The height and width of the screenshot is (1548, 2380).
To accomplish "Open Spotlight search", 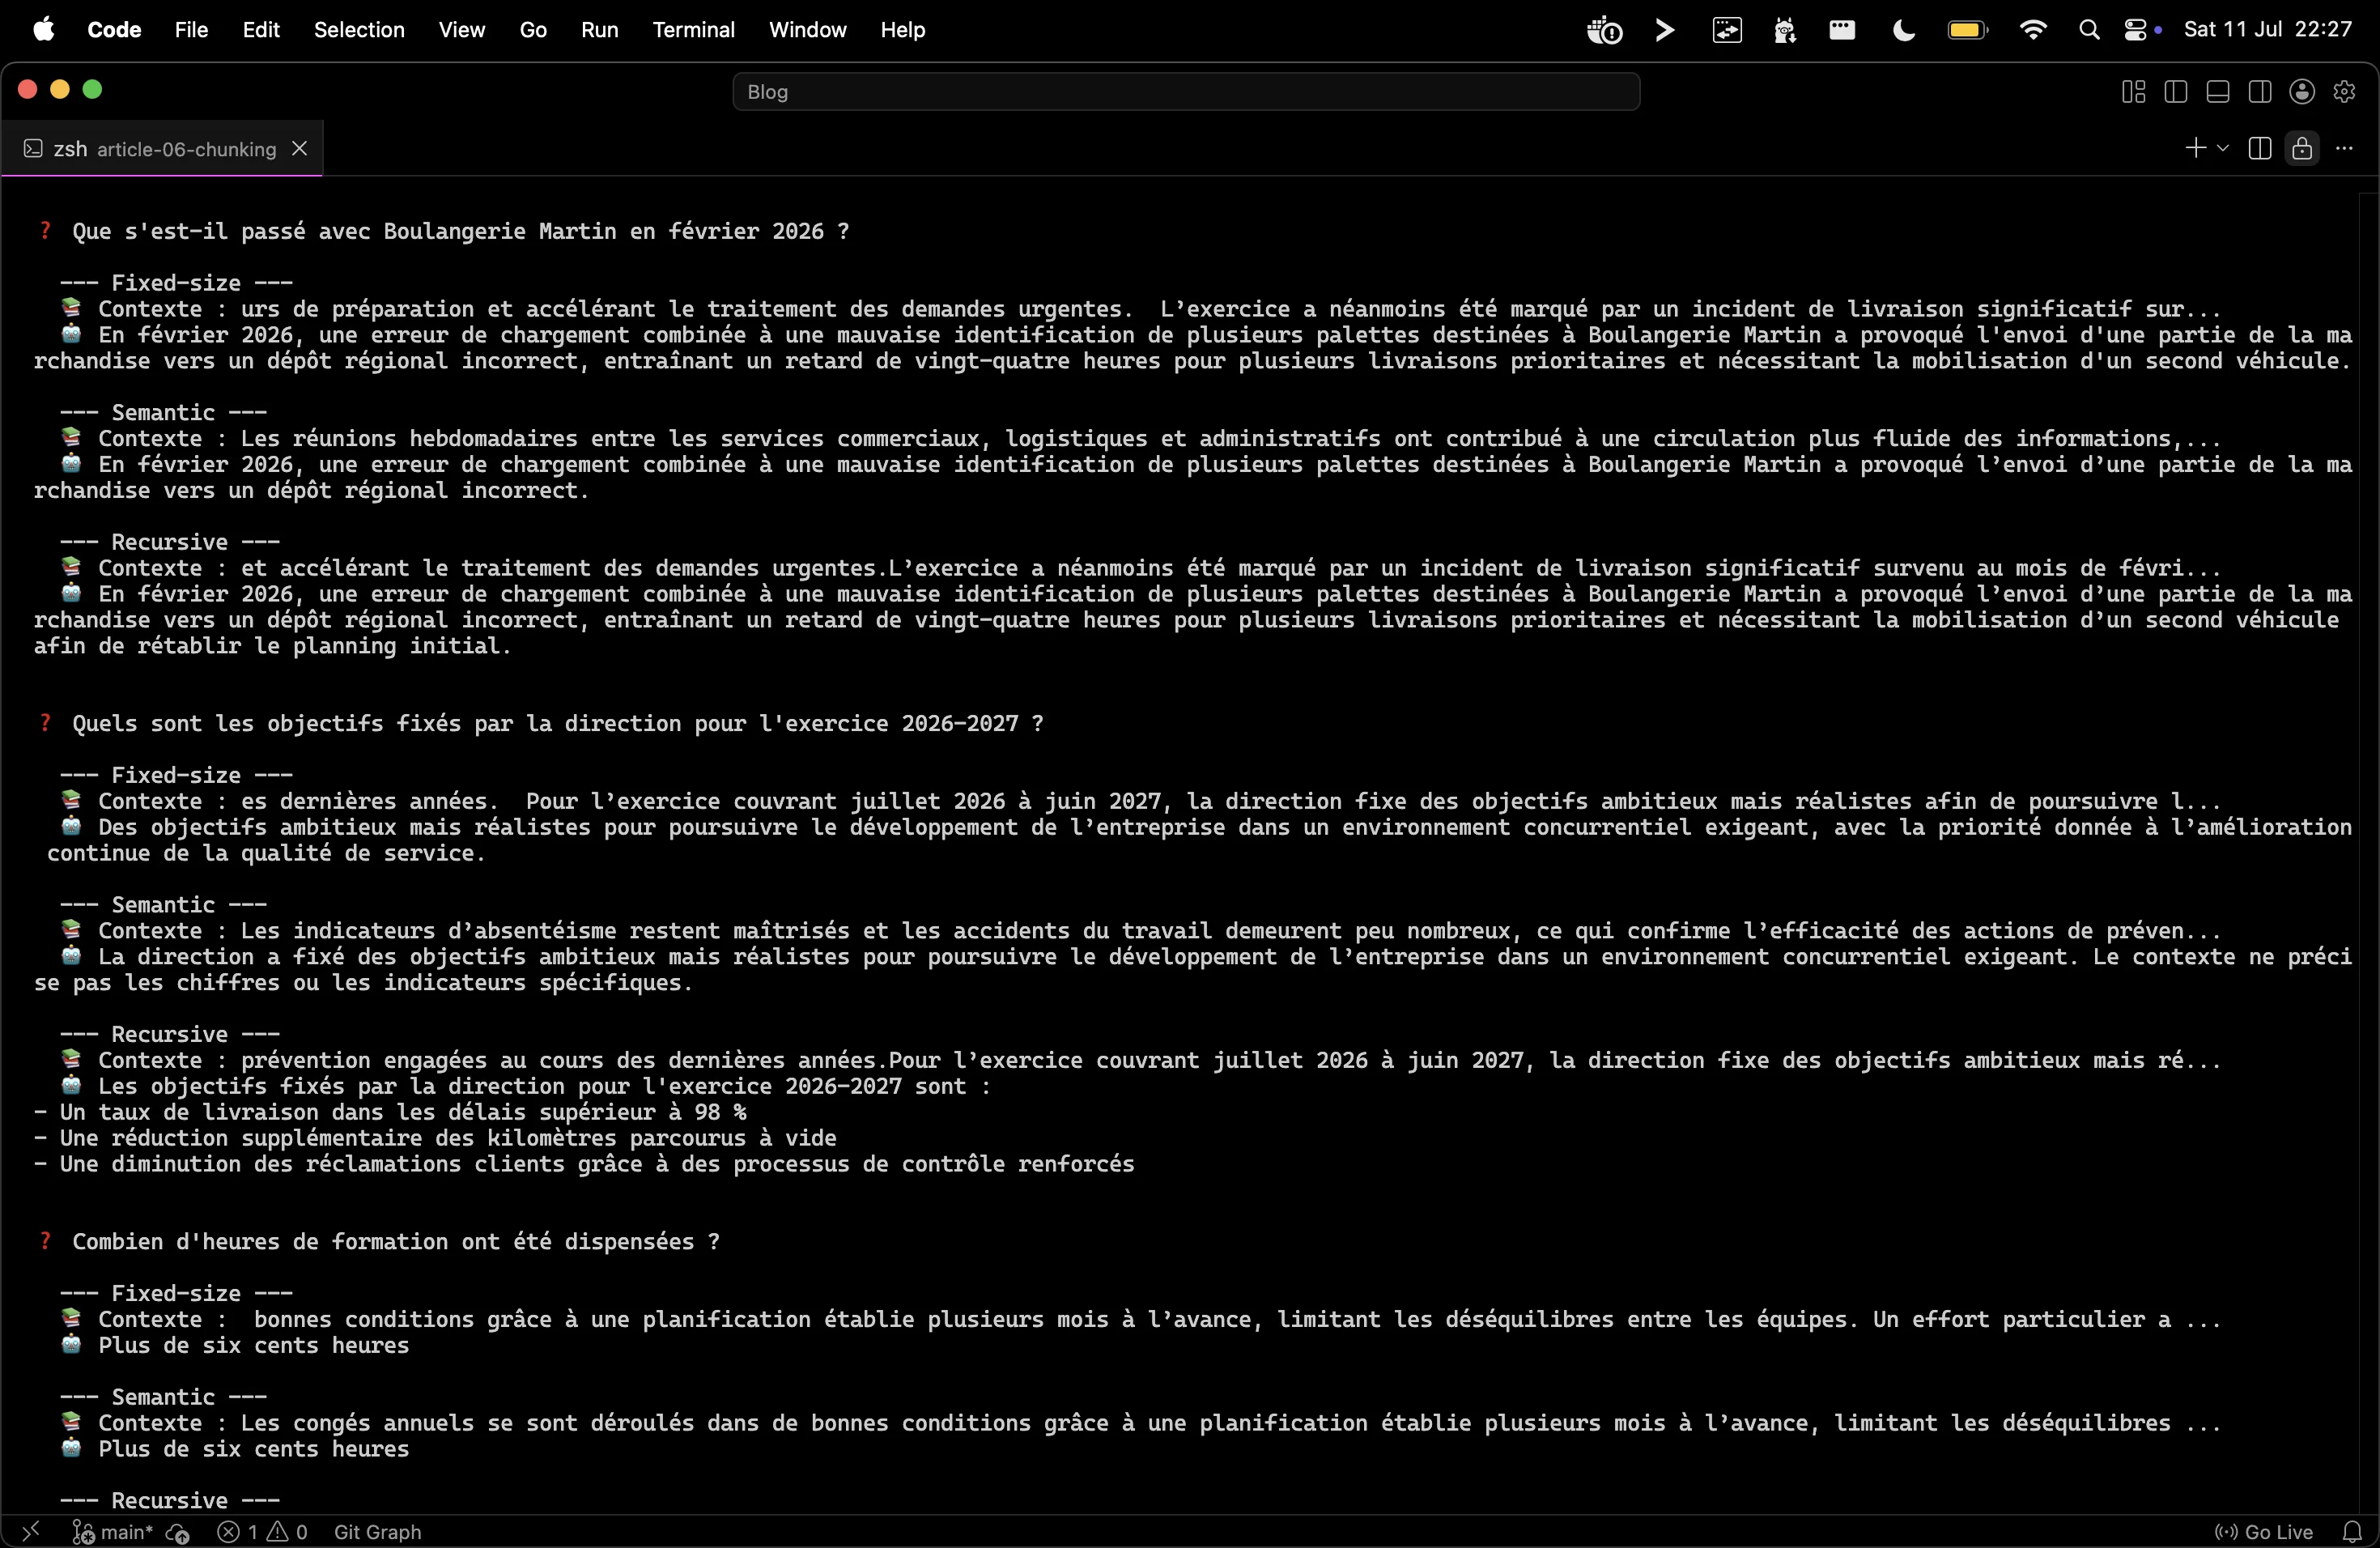I will click(x=2089, y=30).
